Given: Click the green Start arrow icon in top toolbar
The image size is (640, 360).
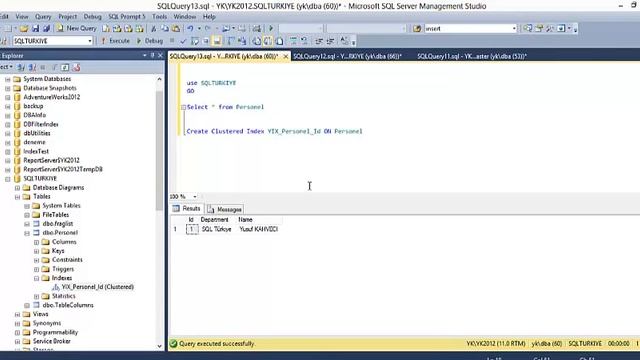Looking at the screenshot, I should coord(271,28).
